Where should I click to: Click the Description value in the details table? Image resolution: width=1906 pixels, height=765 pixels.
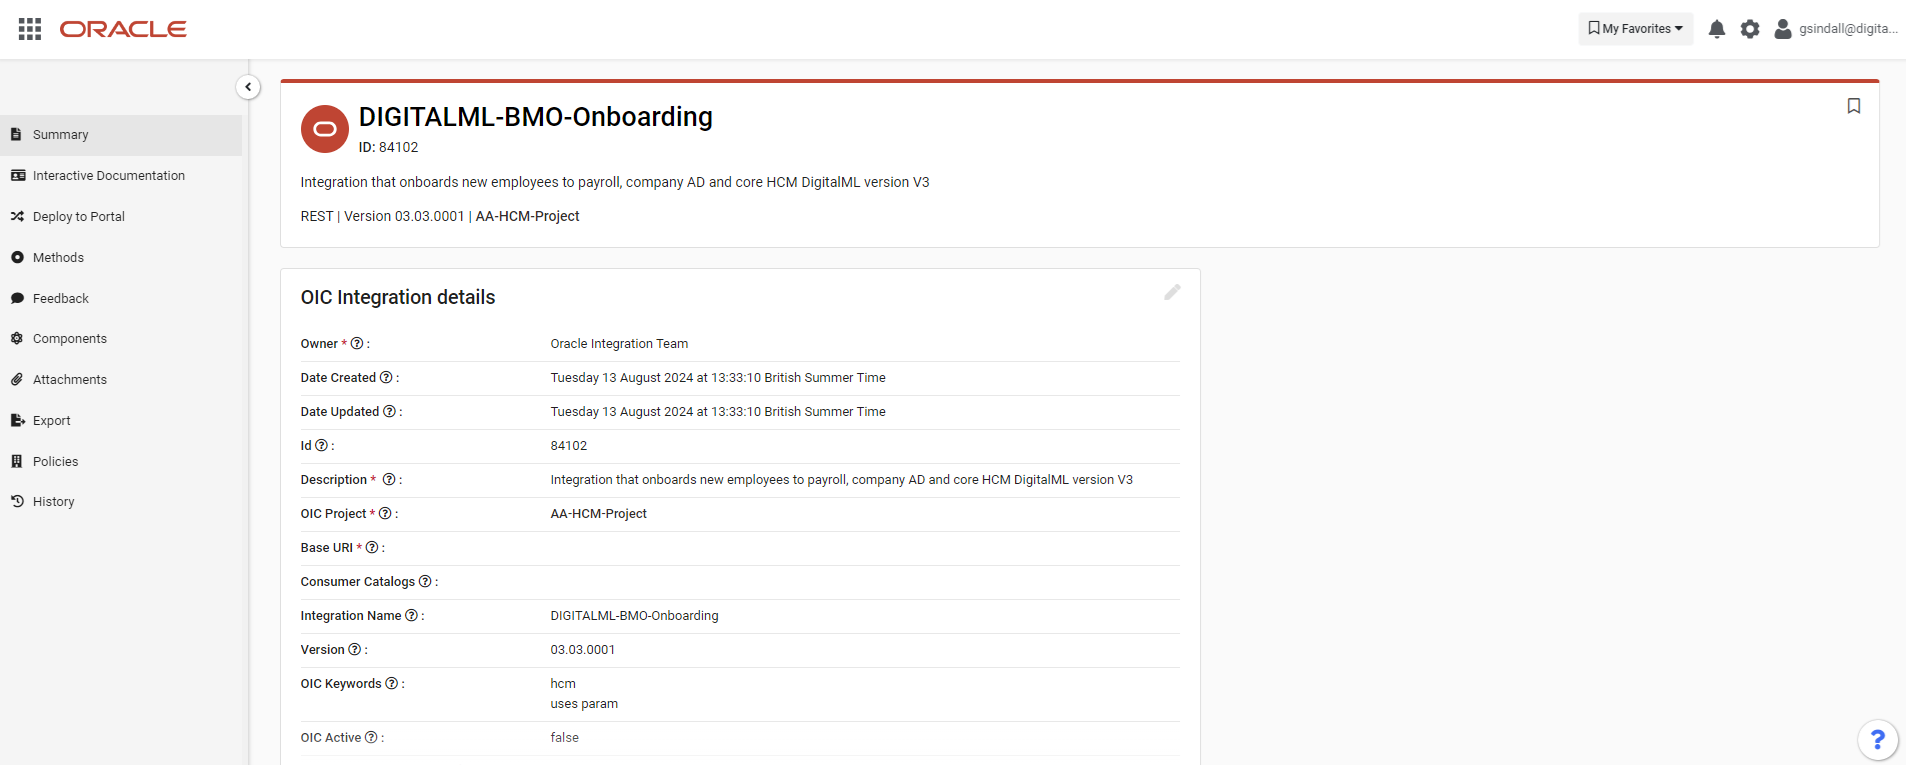click(x=842, y=480)
